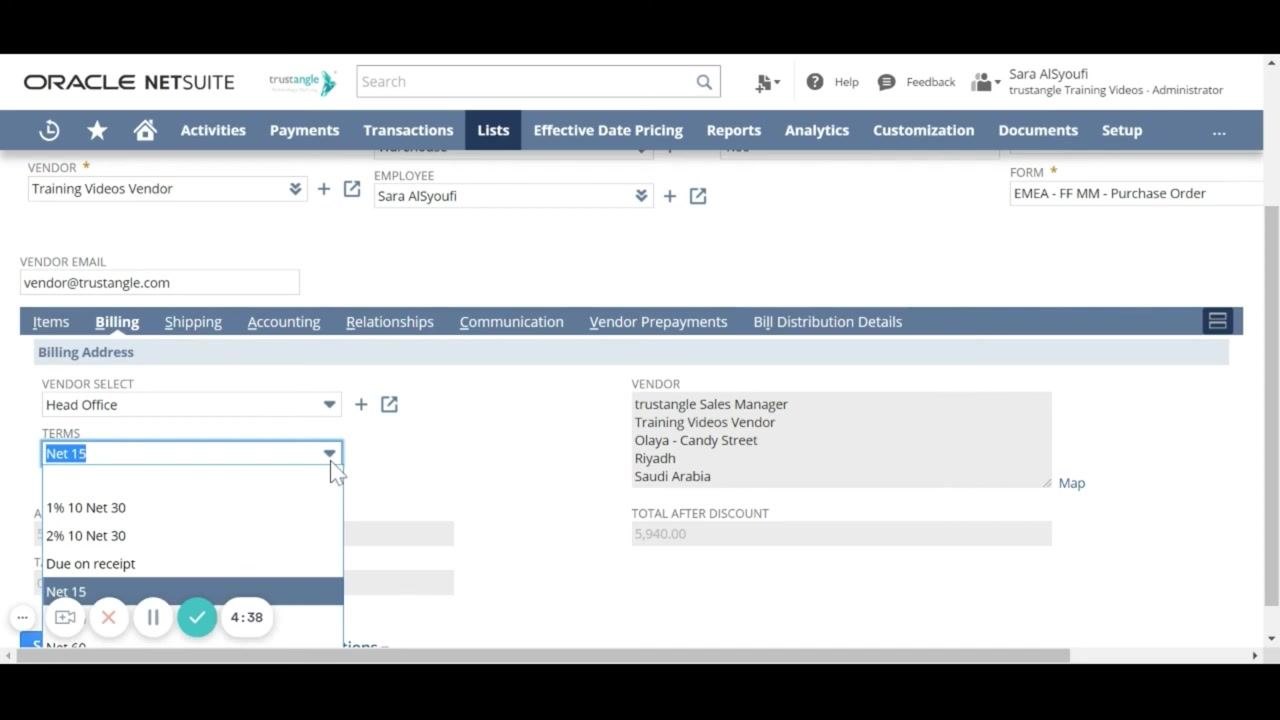Open the Lists menu
This screenshot has height=720, width=1280.
(493, 130)
